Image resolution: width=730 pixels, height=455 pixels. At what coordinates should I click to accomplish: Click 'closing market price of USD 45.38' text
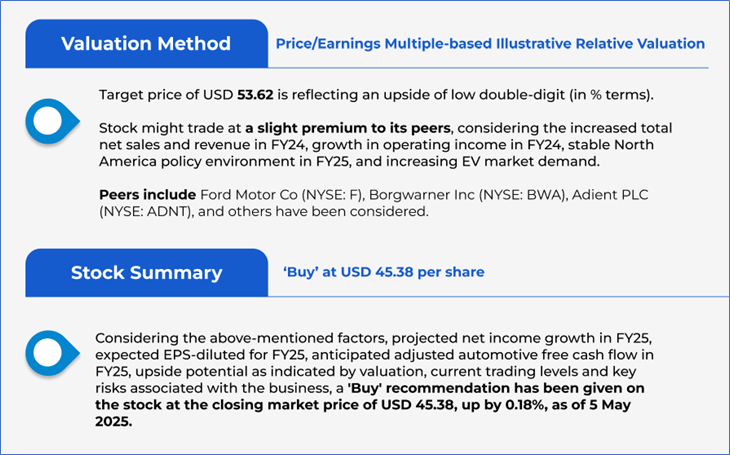click(341, 403)
